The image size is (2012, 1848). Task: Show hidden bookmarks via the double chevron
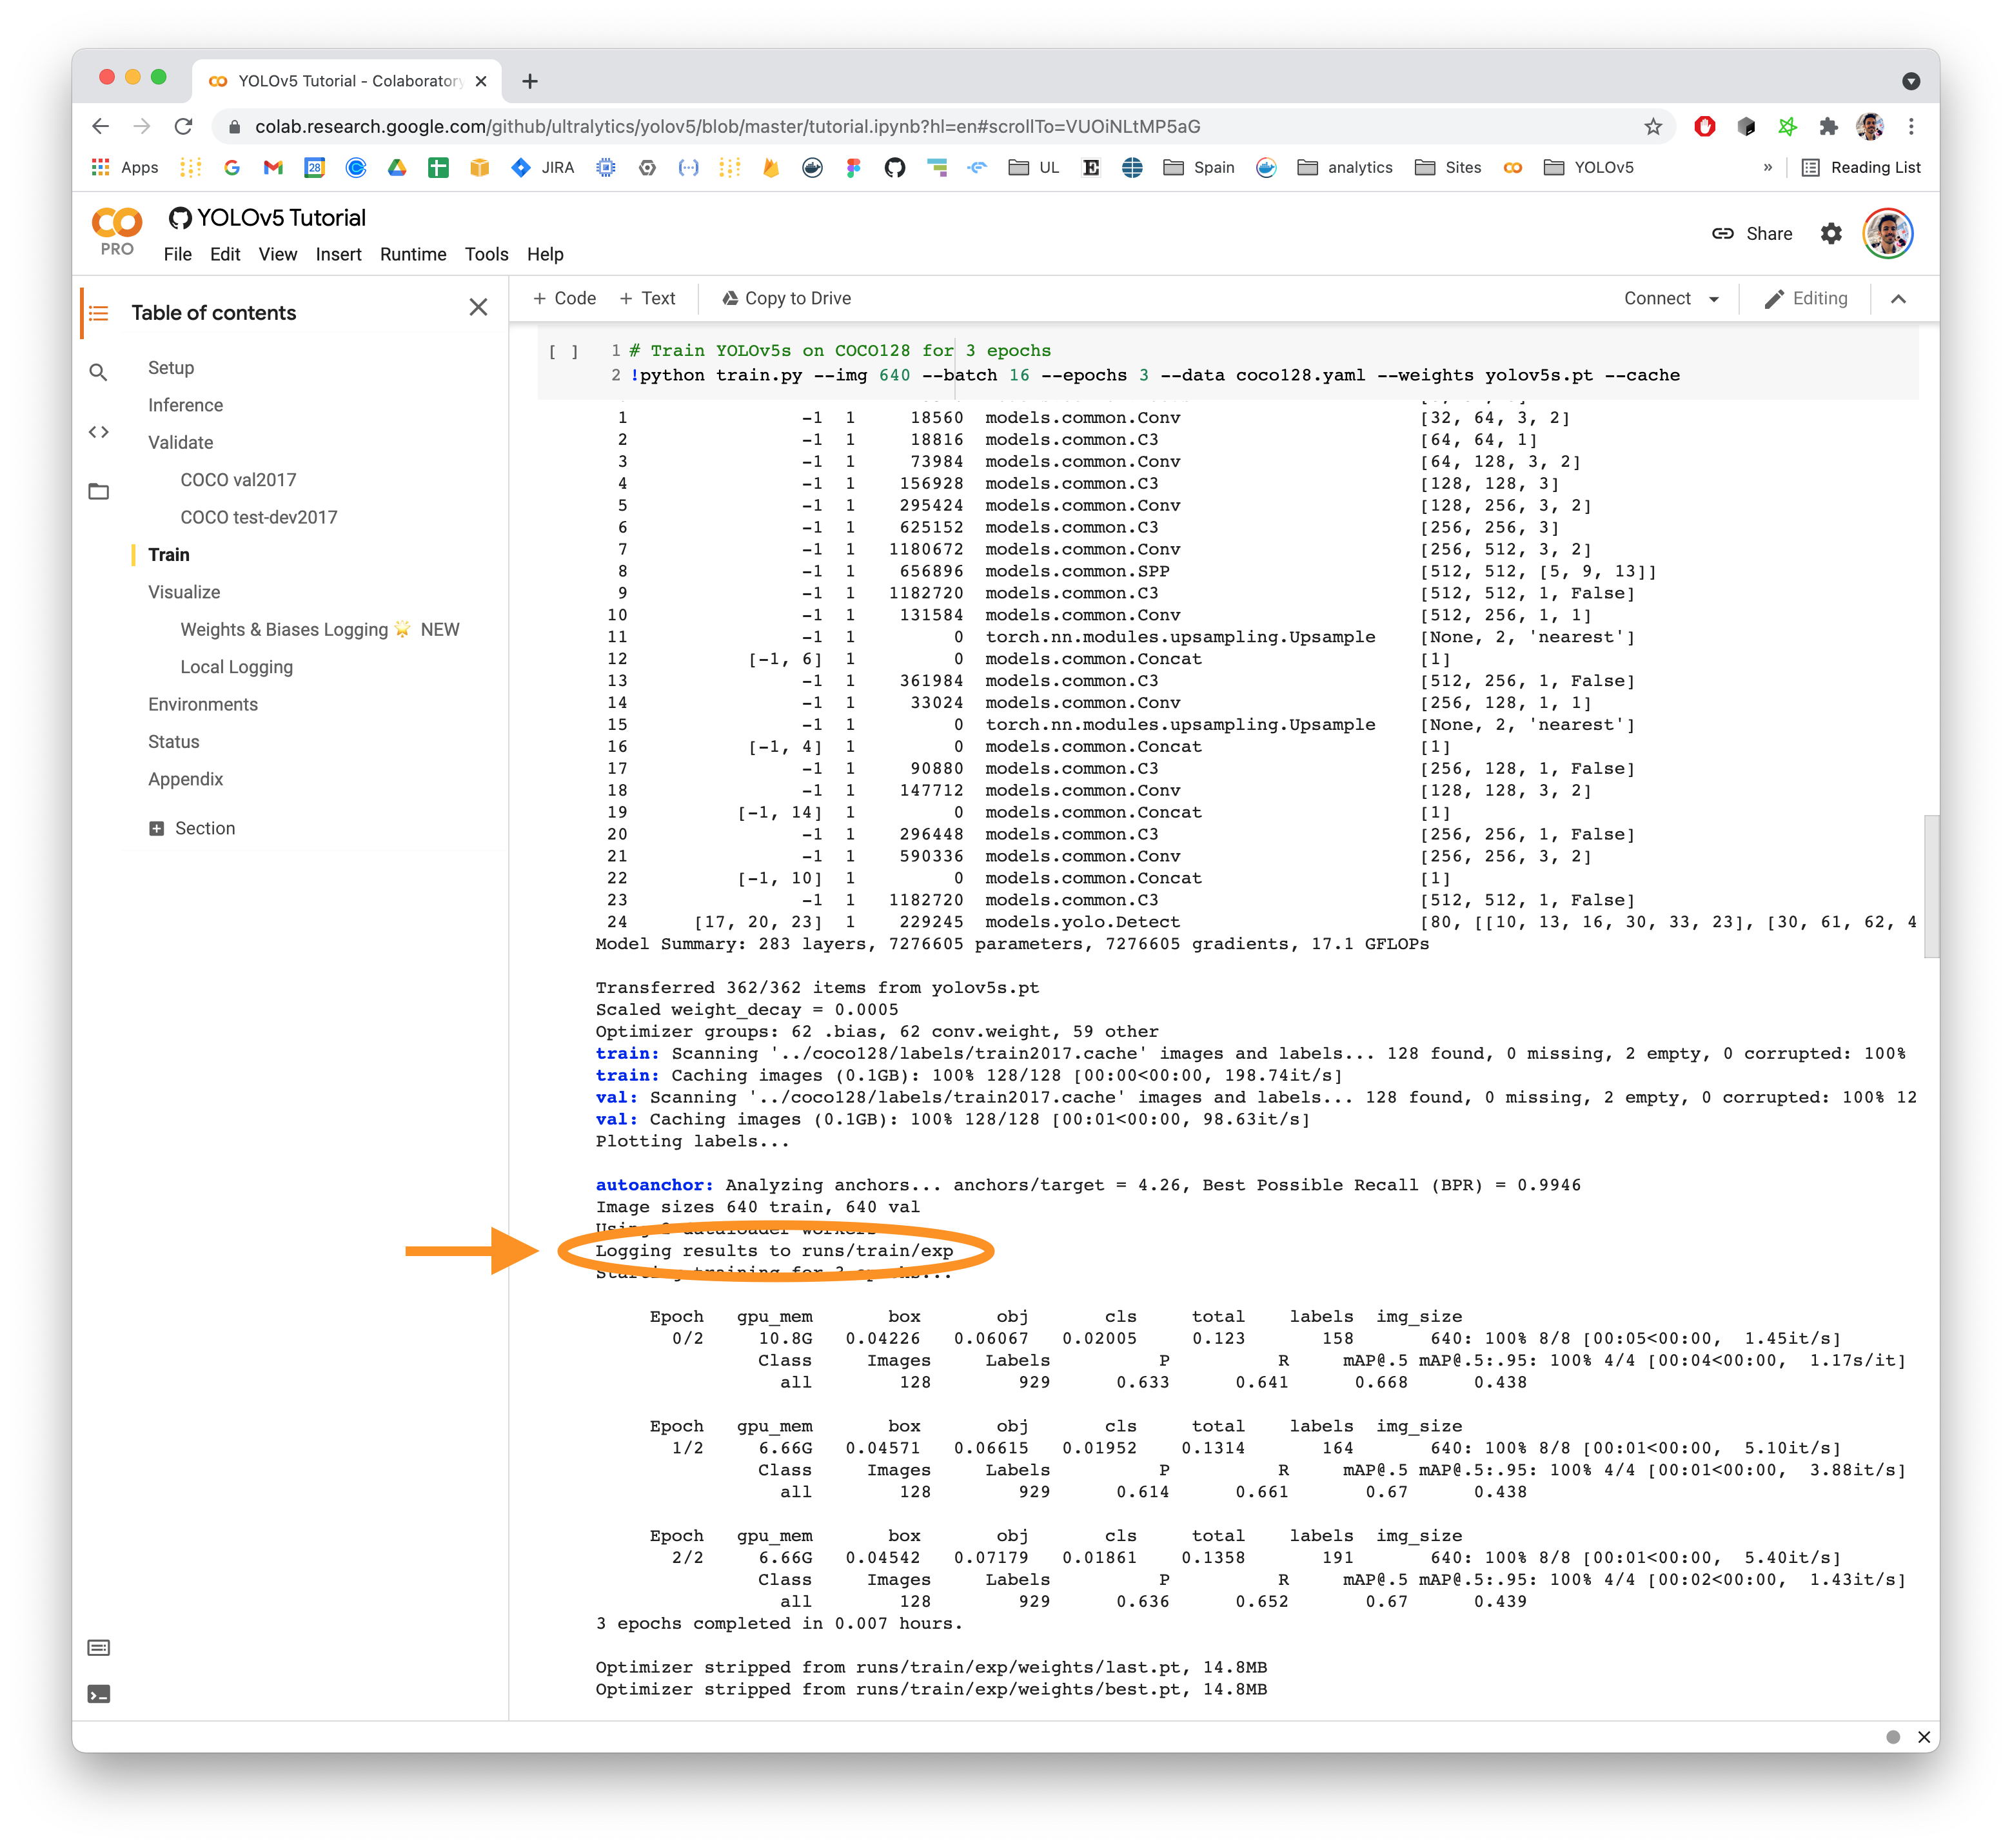coord(1768,168)
